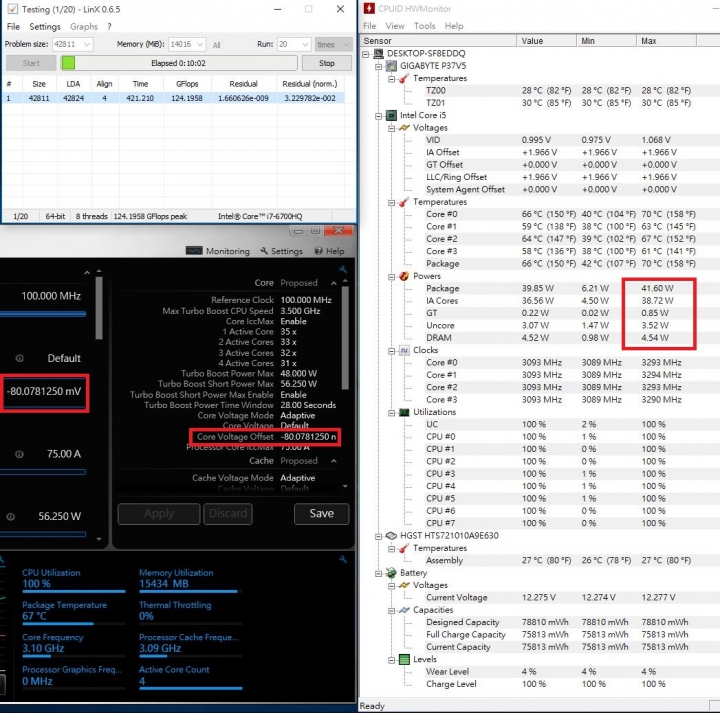Viewport: 720px width, 713px height.
Task: Click the Monitoring graph icon
Action: (x=194, y=251)
